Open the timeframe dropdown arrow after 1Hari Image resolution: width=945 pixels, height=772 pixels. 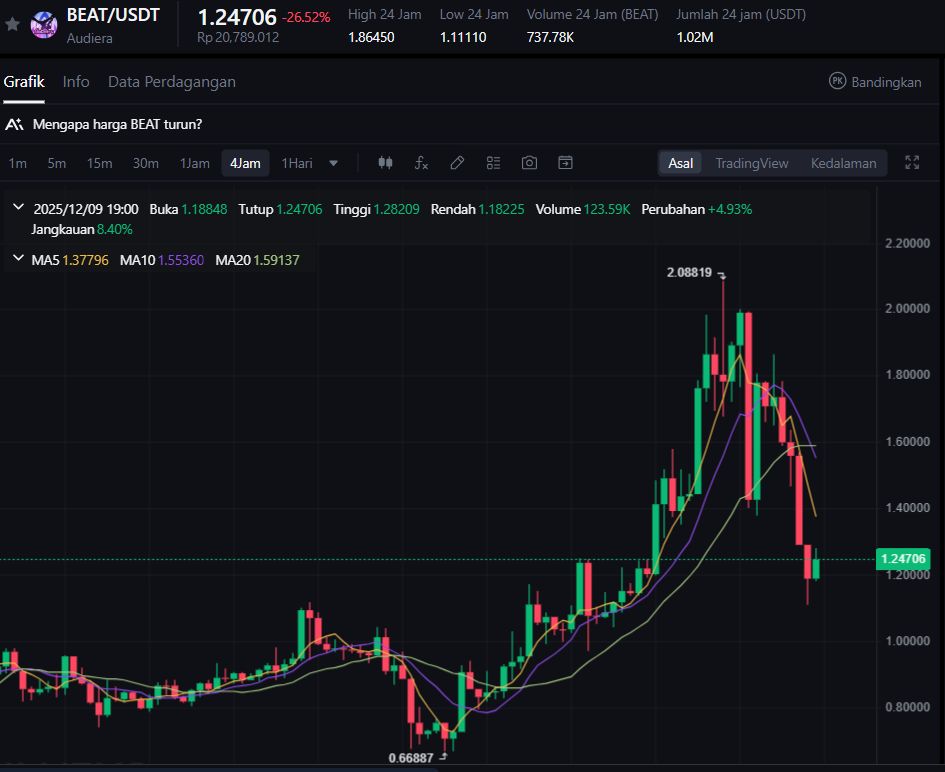pyautogui.click(x=334, y=163)
